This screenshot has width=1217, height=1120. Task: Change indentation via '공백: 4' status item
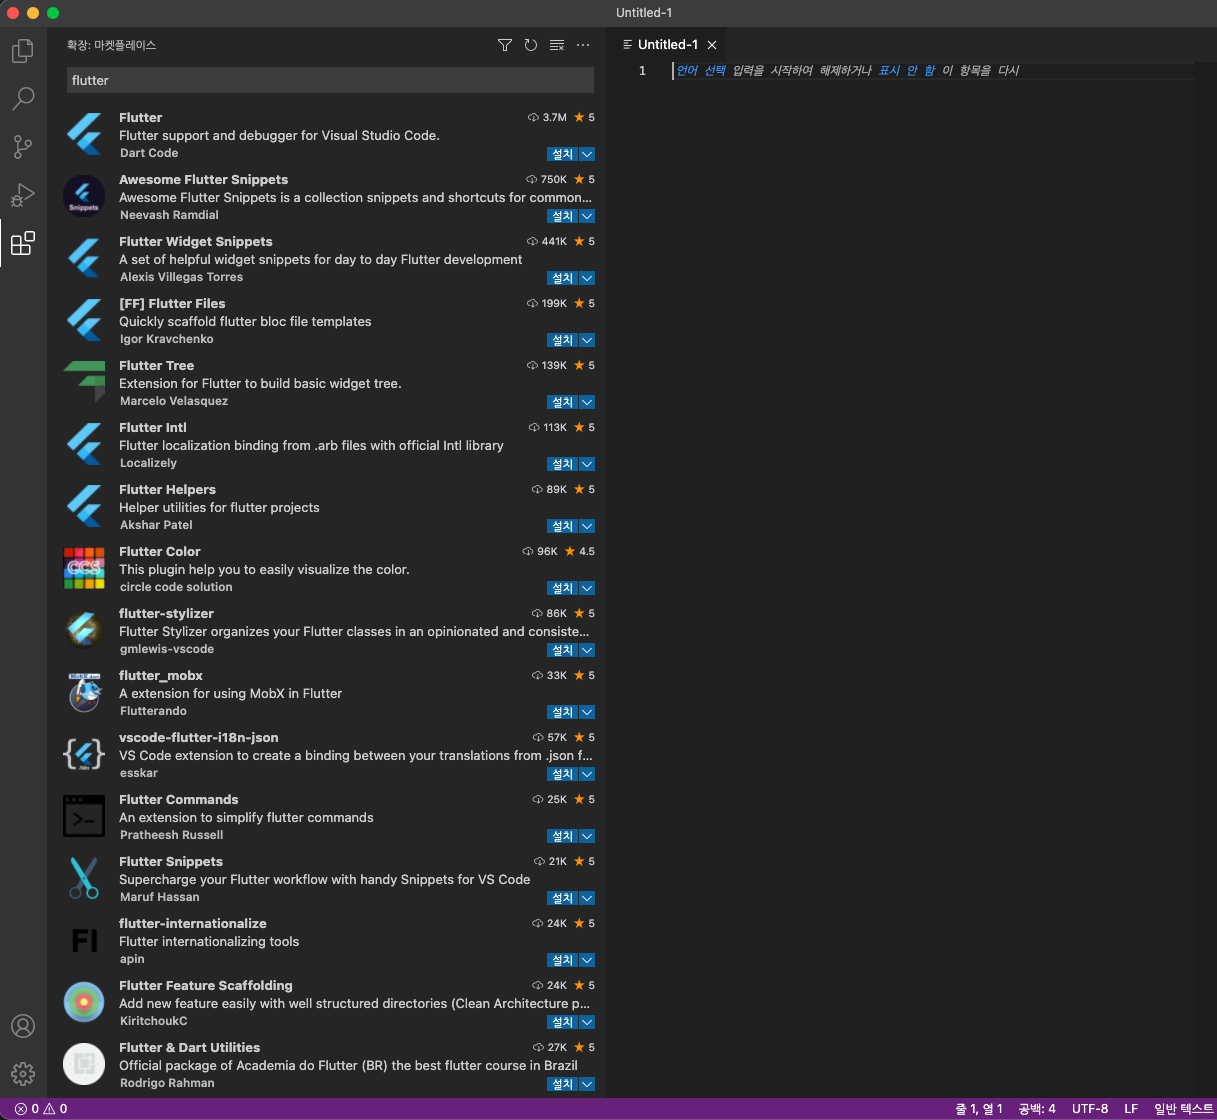coord(1037,1108)
